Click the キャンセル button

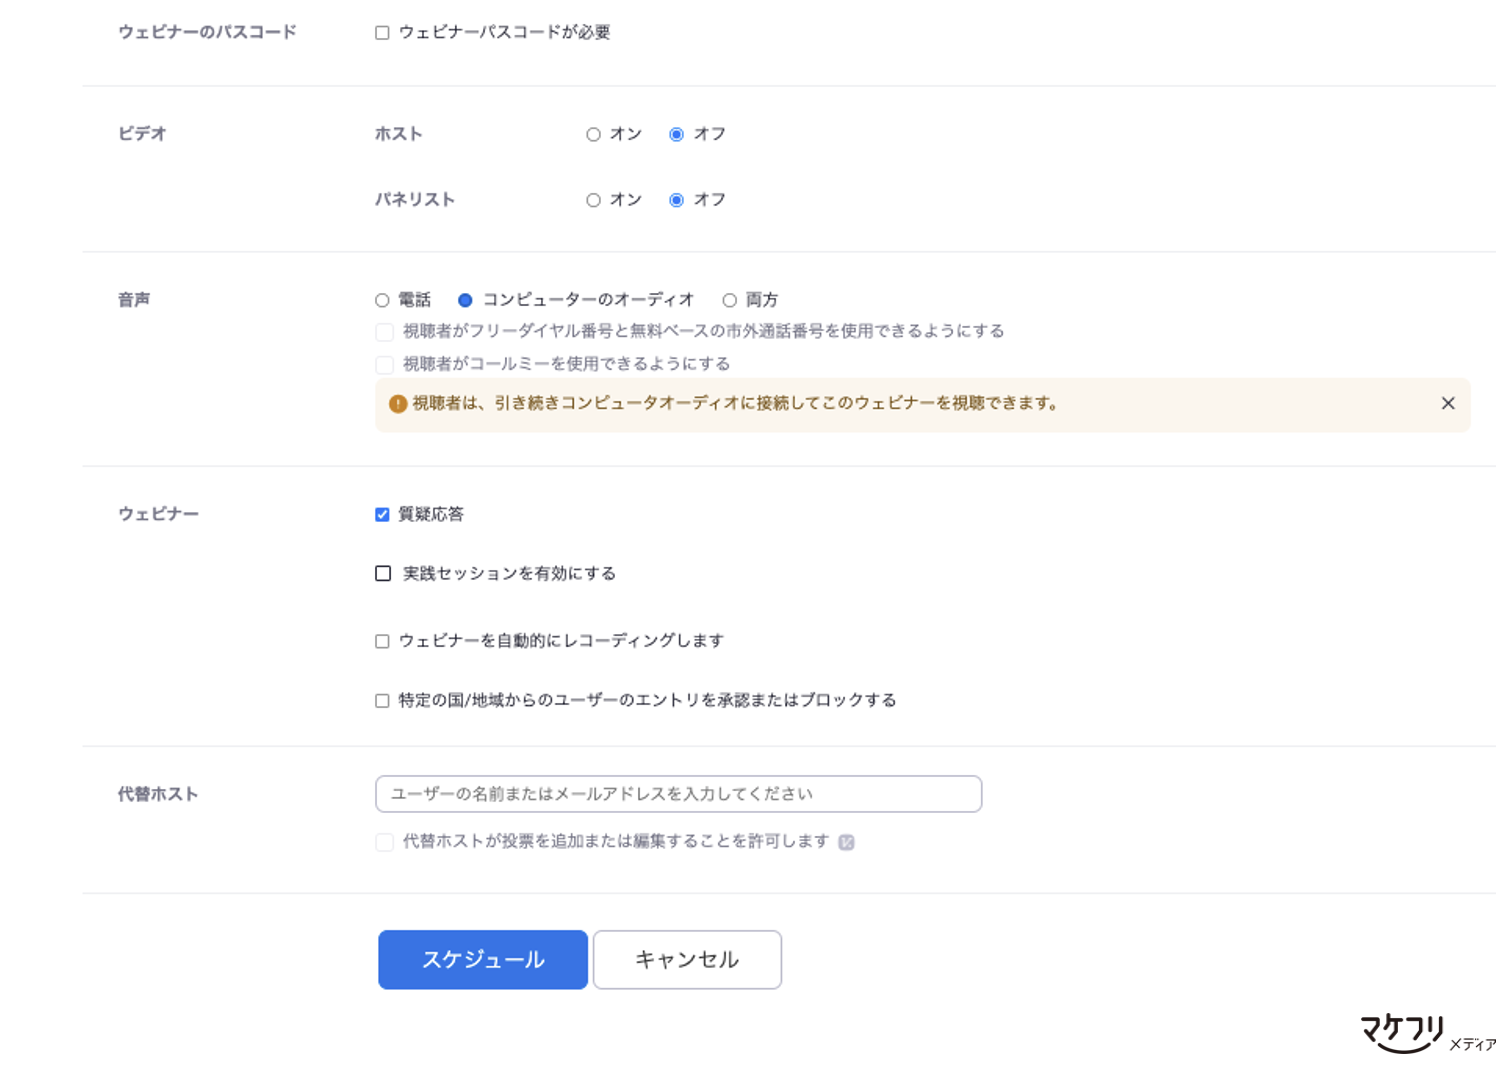(x=687, y=960)
